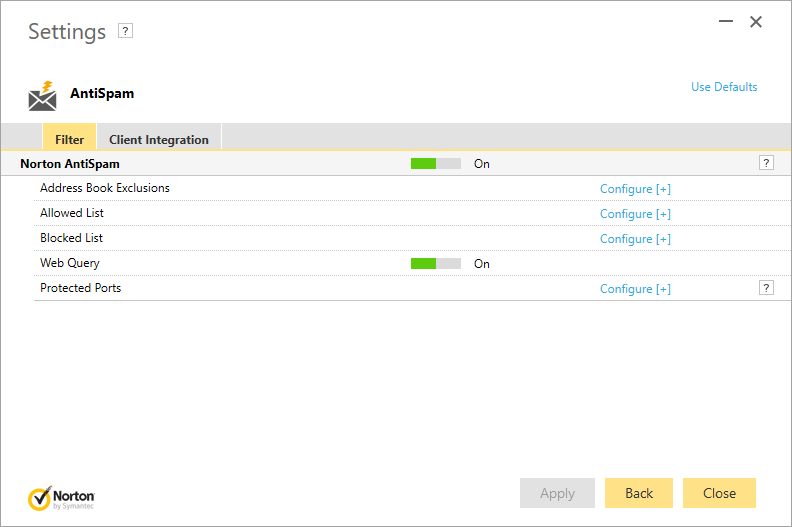
Task: Toggle the Norton AntiSpam switch off
Action: pyautogui.click(x=436, y=164)
